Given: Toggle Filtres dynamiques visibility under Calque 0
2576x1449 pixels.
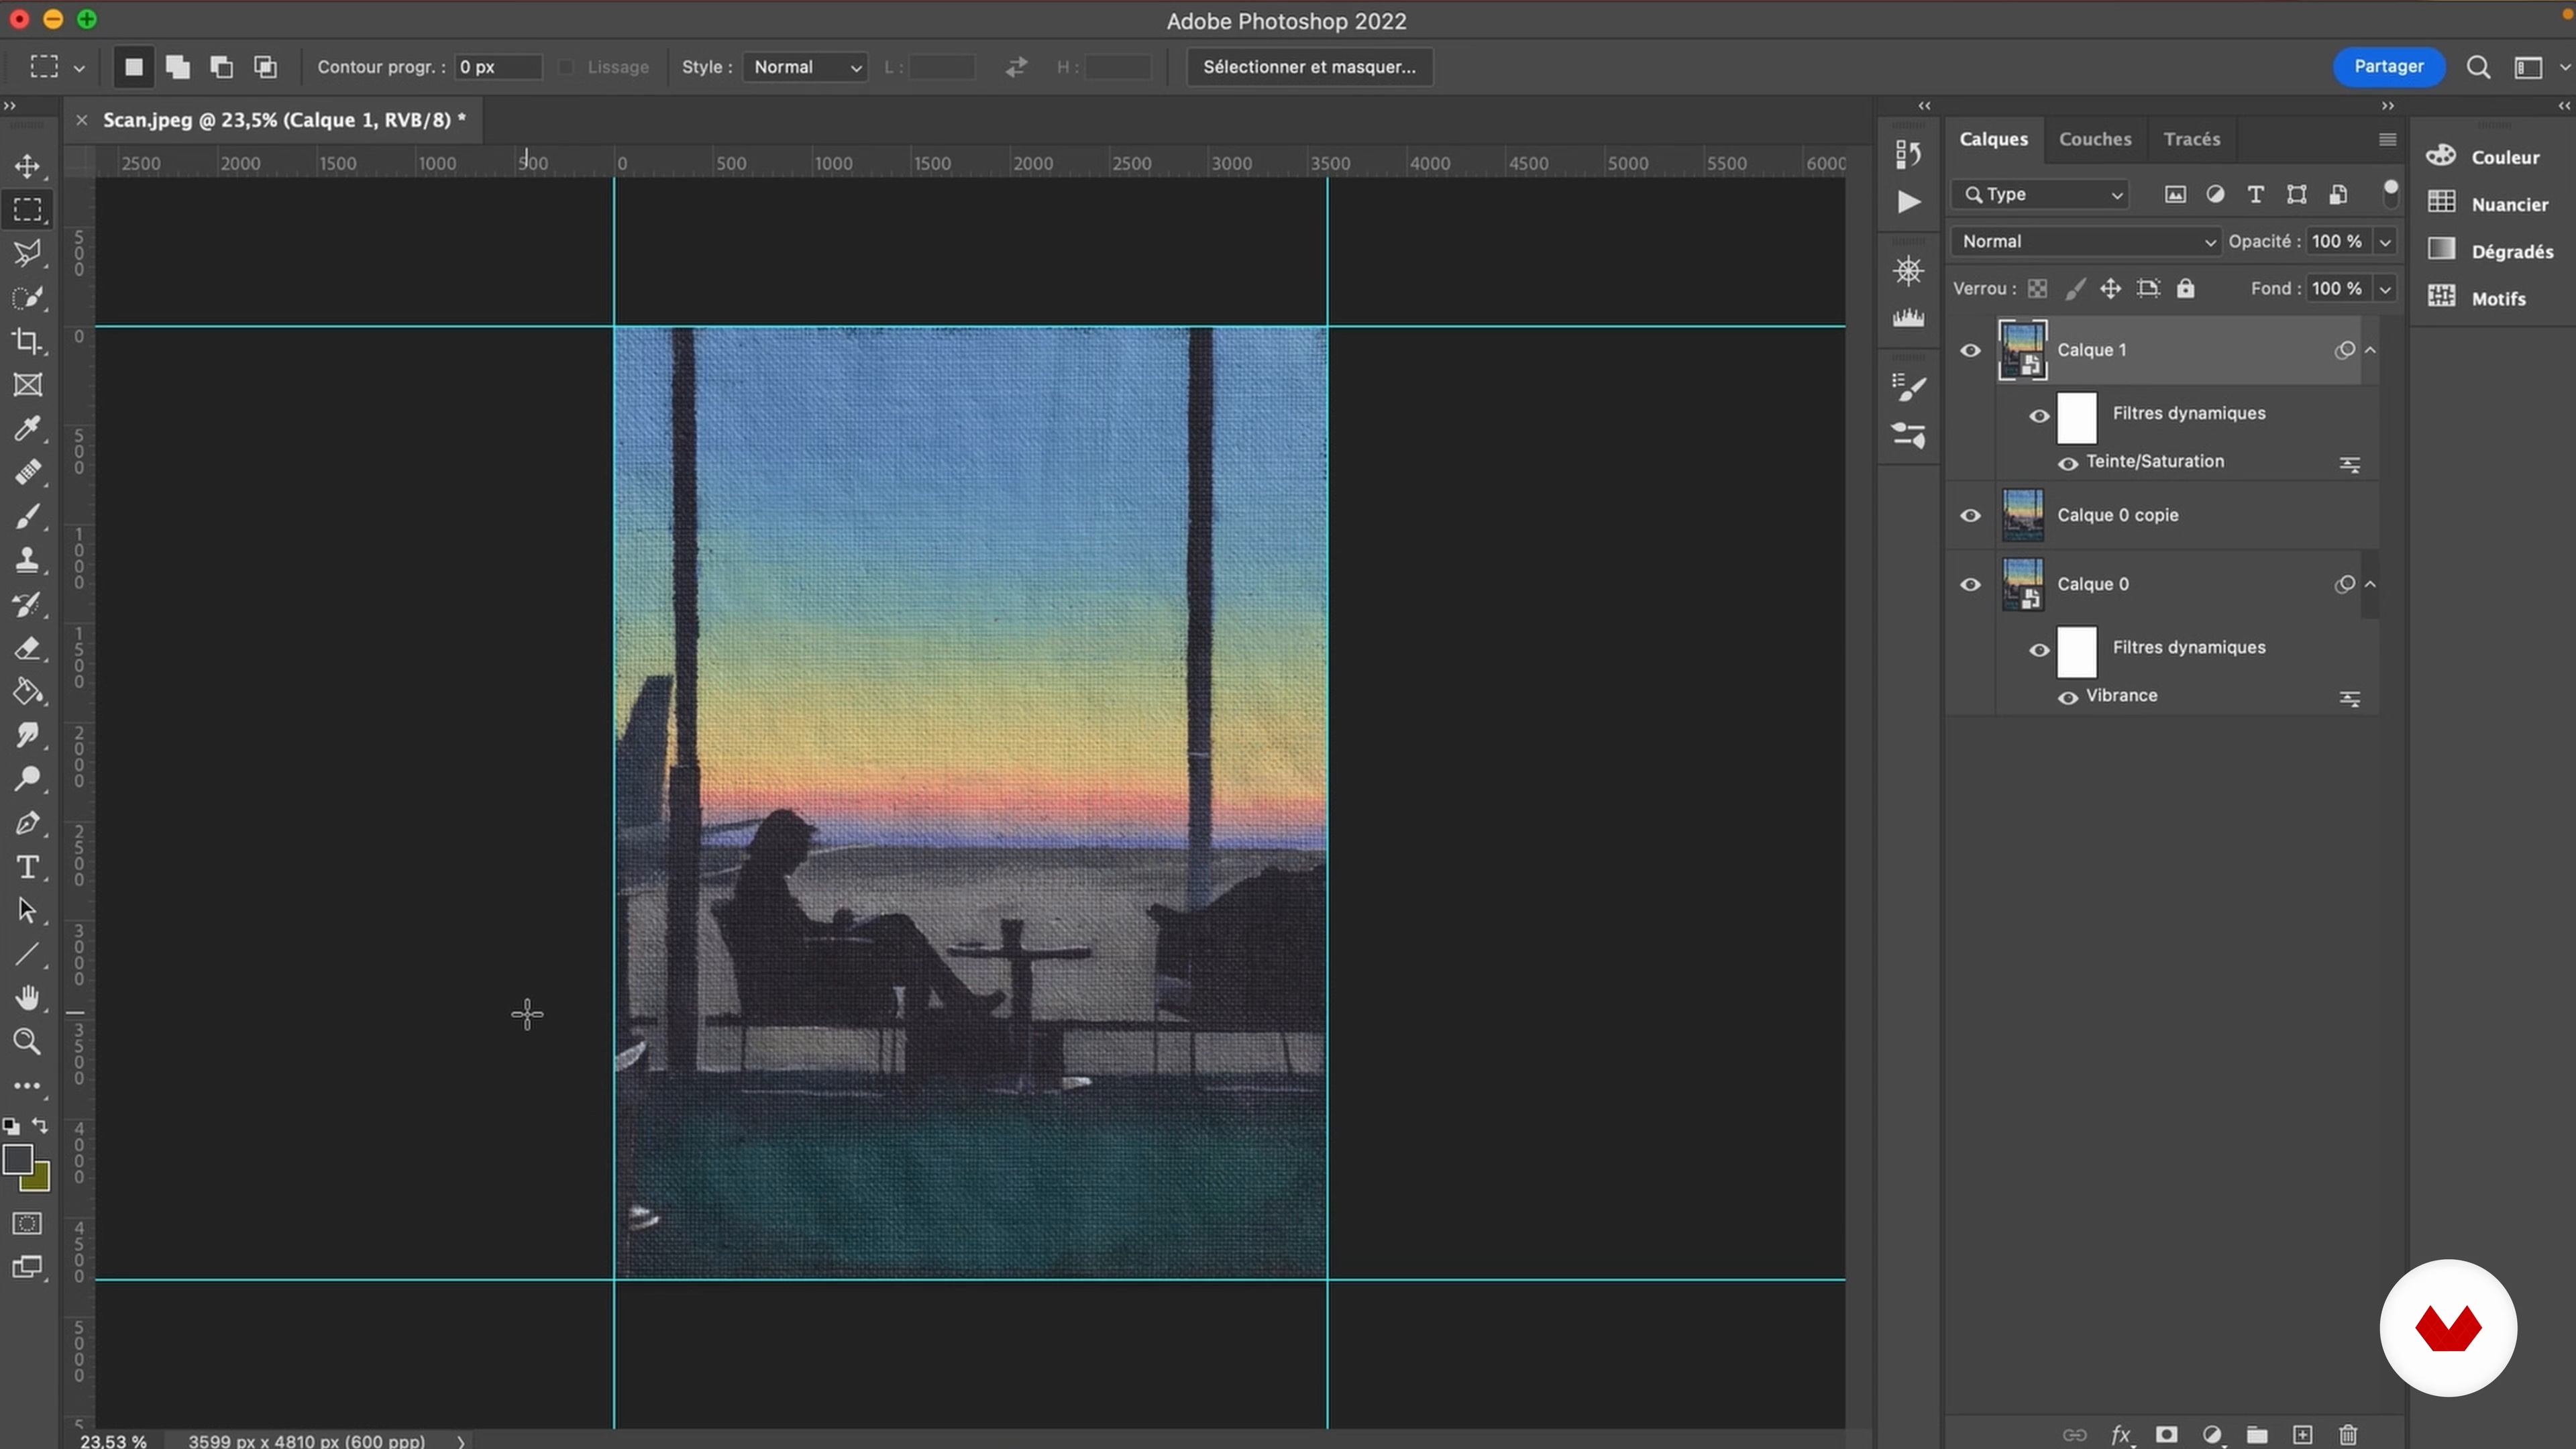Looking at the screenshot, I should [2039, 650].
